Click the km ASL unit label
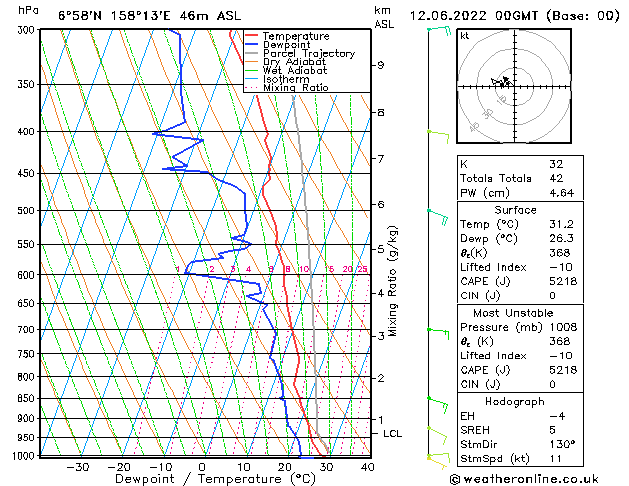This screenshot has width=629, height=486. (x=384, y=17)
